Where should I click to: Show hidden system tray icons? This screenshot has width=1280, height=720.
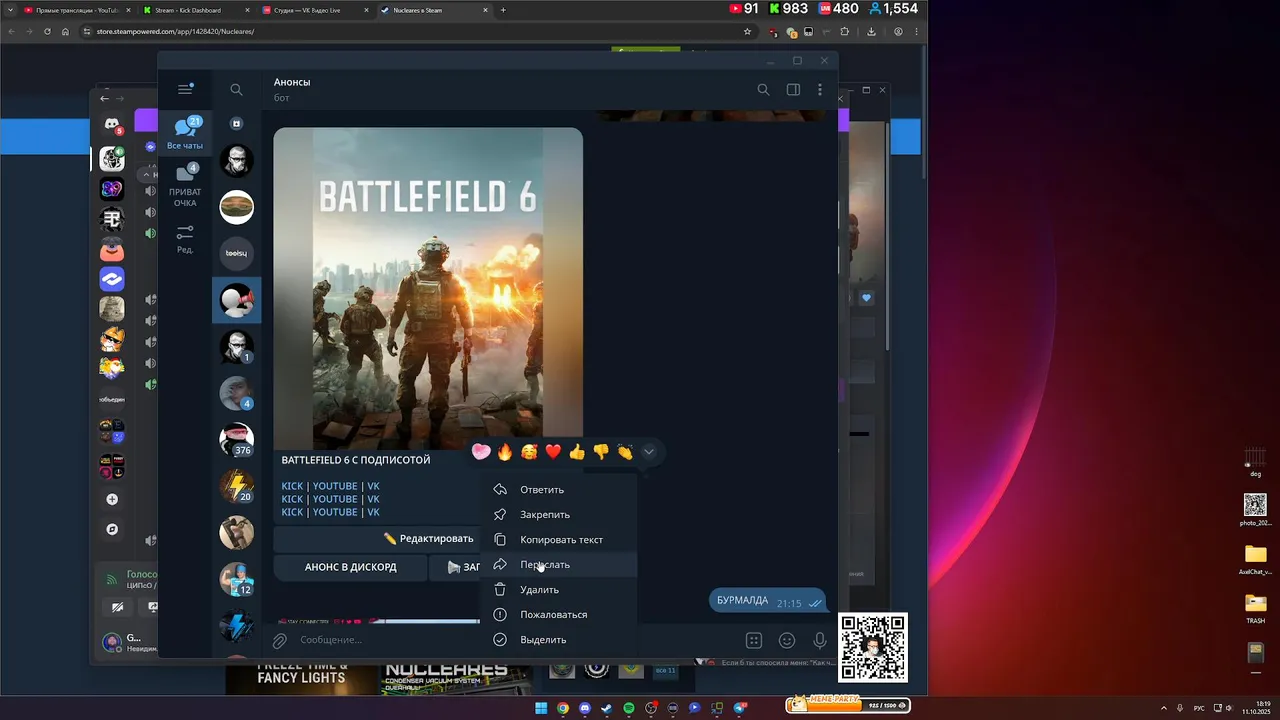1163,708
